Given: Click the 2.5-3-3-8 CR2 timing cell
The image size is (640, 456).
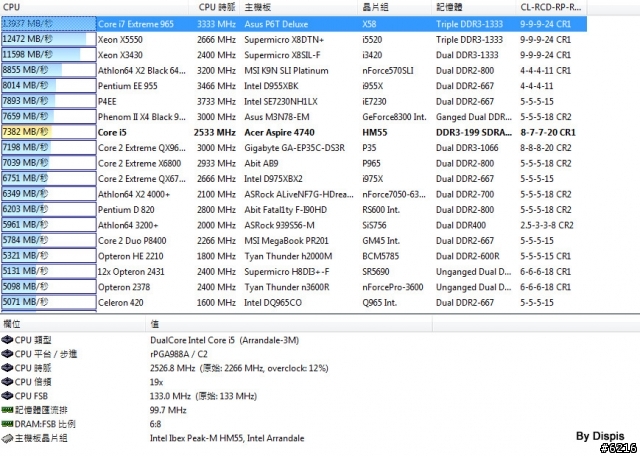Looking at the screenshot, I should tap(547, 225).
